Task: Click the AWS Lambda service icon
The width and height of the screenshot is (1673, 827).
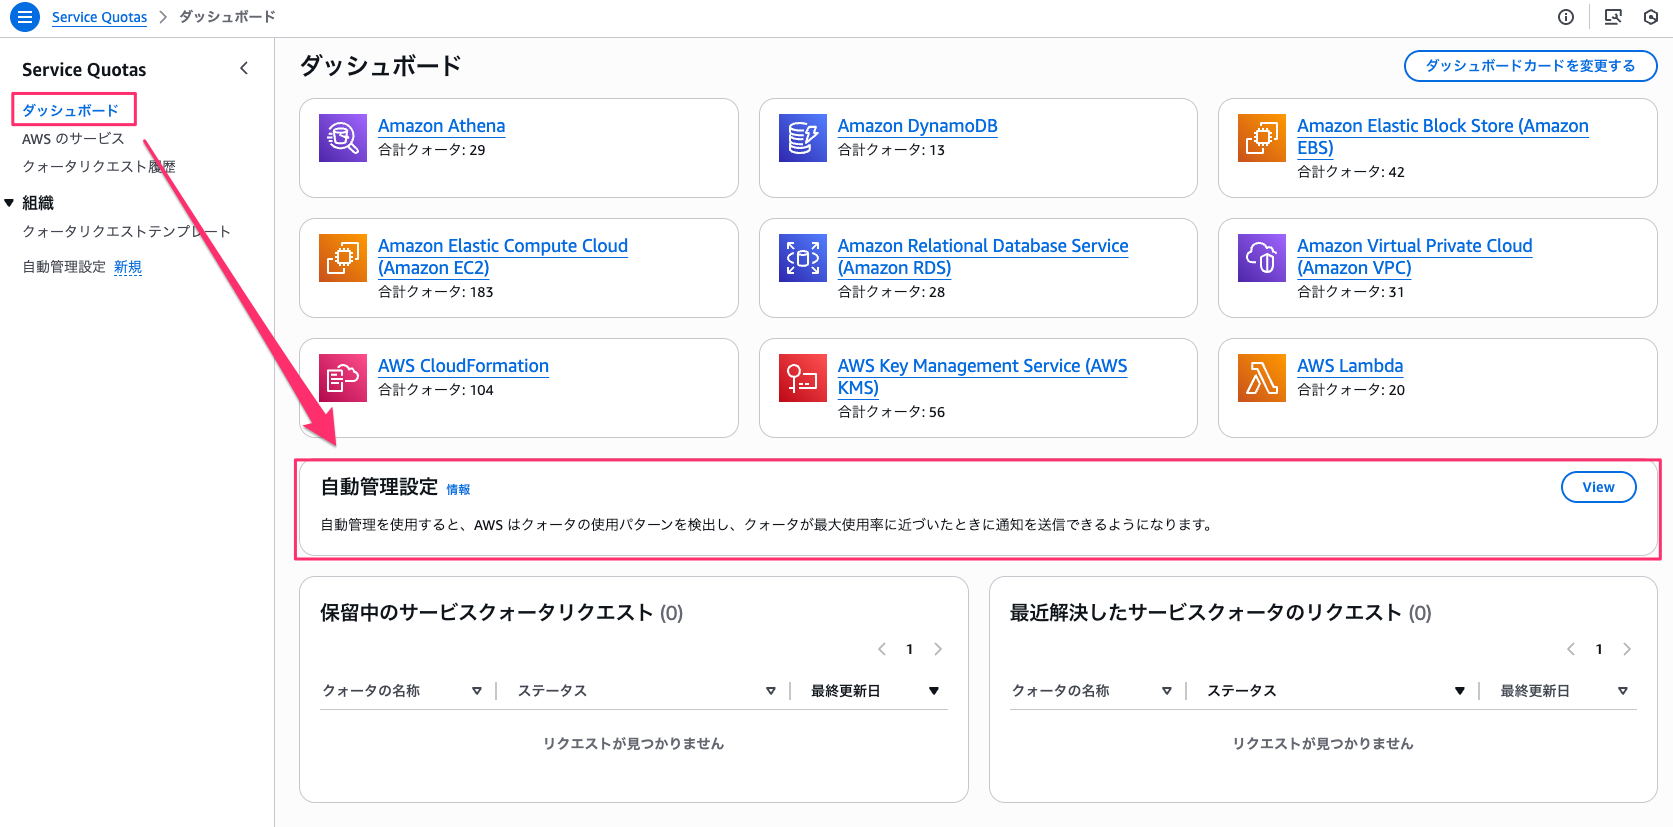Action: 1261,378
